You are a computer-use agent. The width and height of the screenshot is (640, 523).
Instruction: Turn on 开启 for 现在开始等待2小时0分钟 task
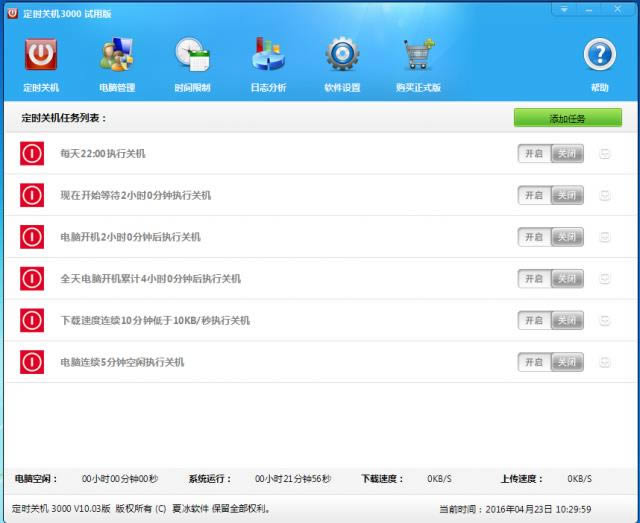(534, 195)
